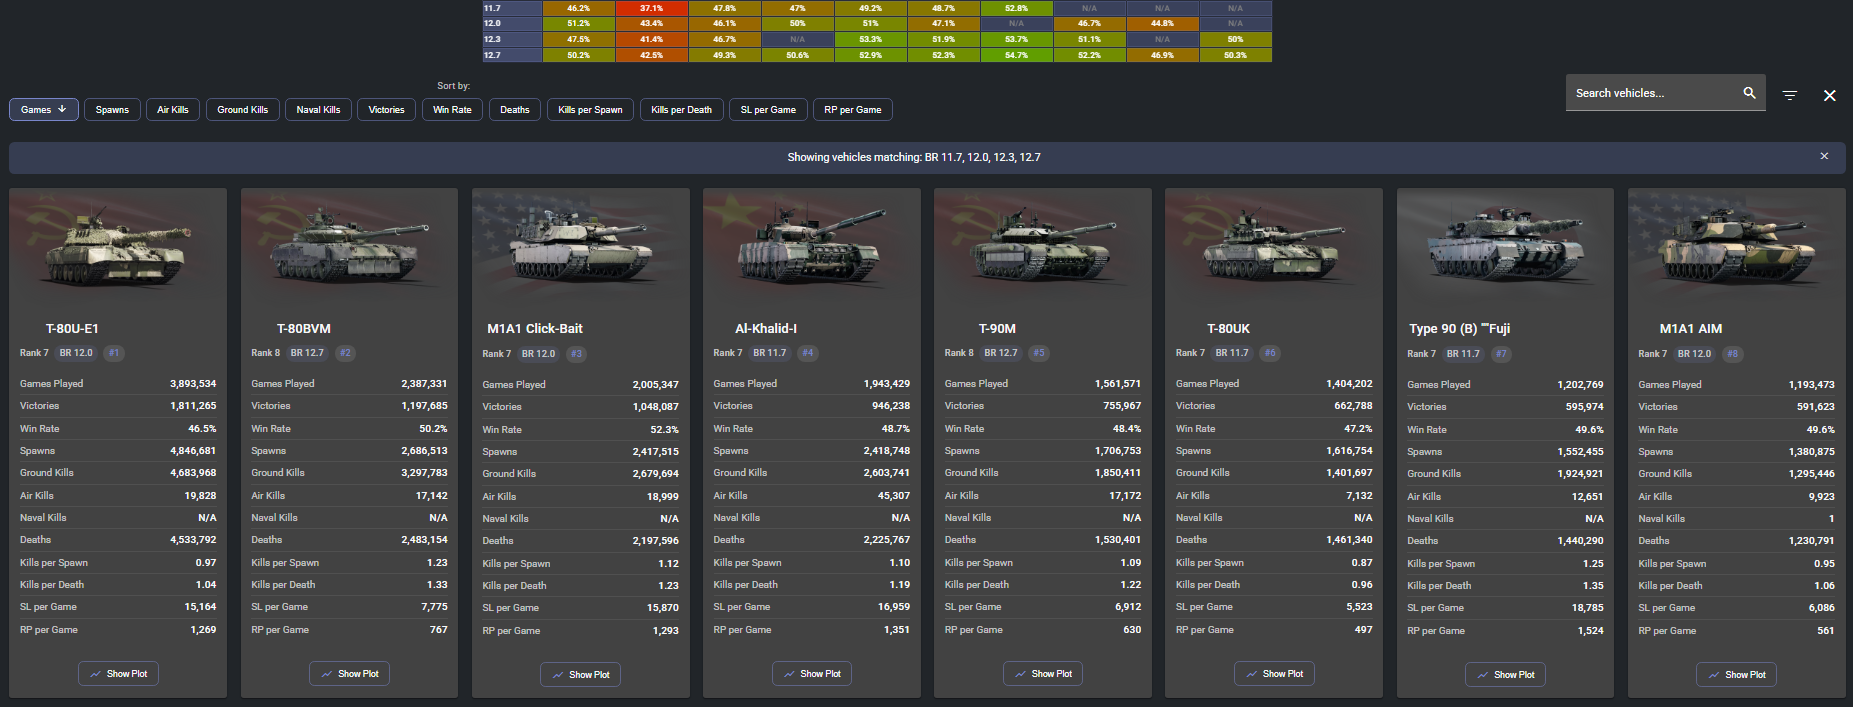
Task: Sort vehicles by Spawns
Action: (112, 110)
